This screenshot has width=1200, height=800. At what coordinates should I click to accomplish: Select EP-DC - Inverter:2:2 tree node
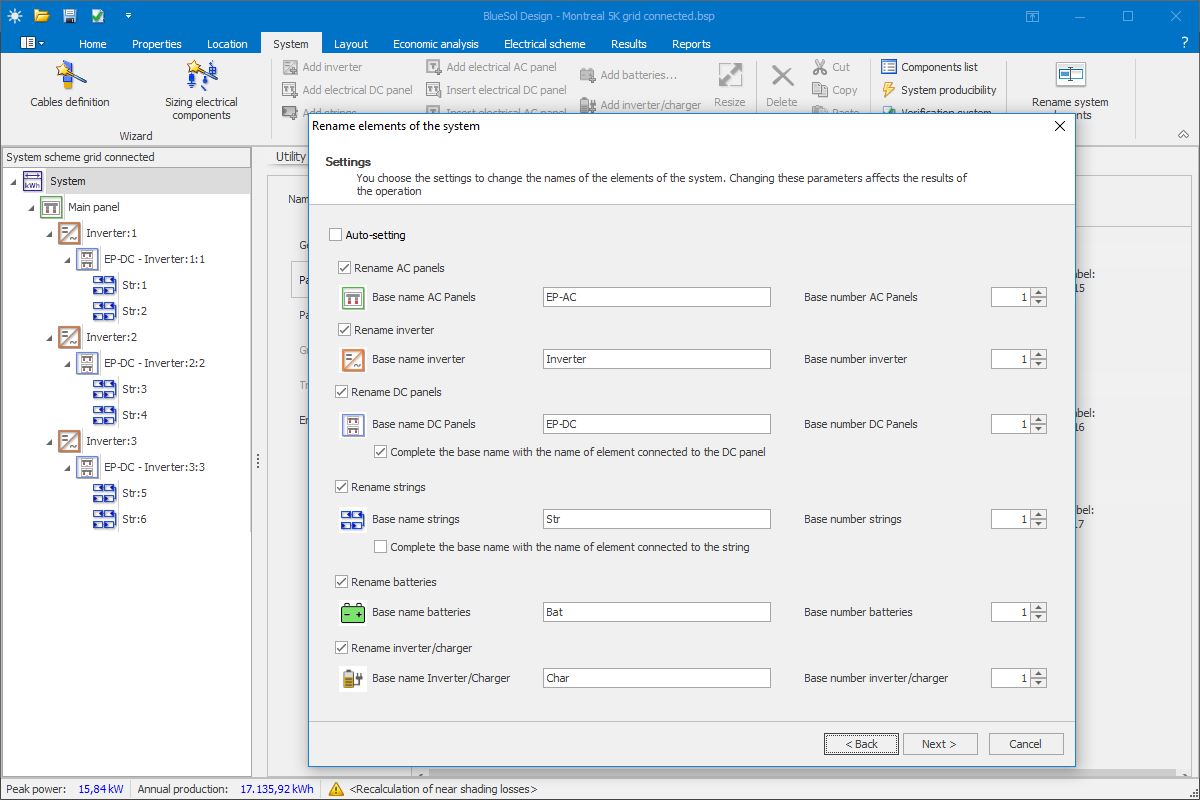point(154,363)
